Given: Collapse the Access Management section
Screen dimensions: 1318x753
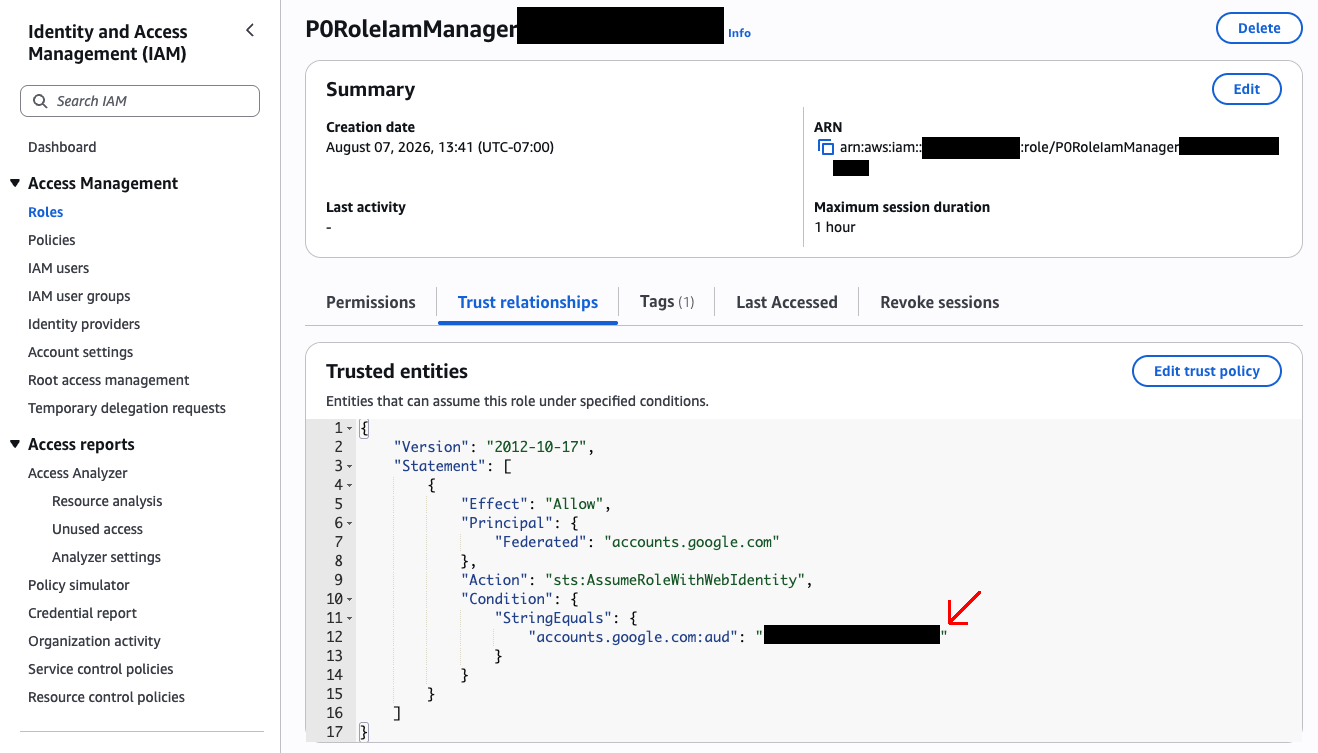Looking at the screenshot, I should (15, 183).
